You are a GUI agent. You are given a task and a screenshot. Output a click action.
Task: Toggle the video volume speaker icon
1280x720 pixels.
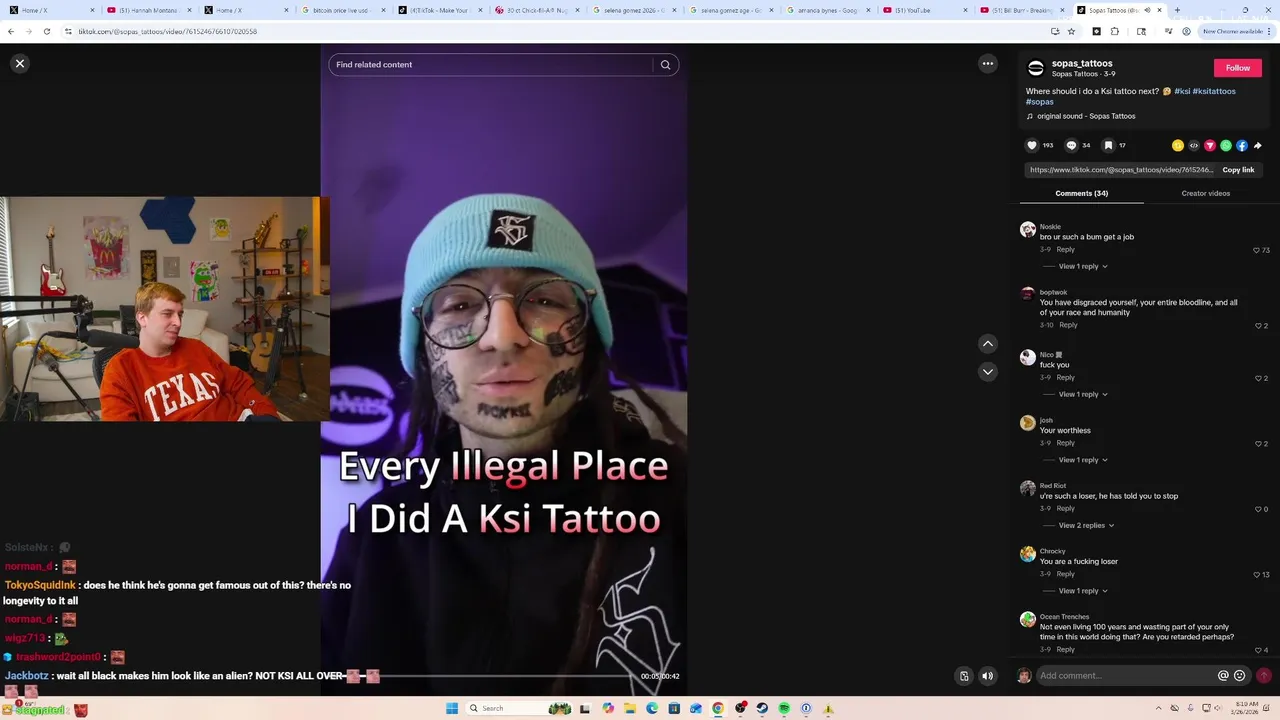(x=987, y=676)
